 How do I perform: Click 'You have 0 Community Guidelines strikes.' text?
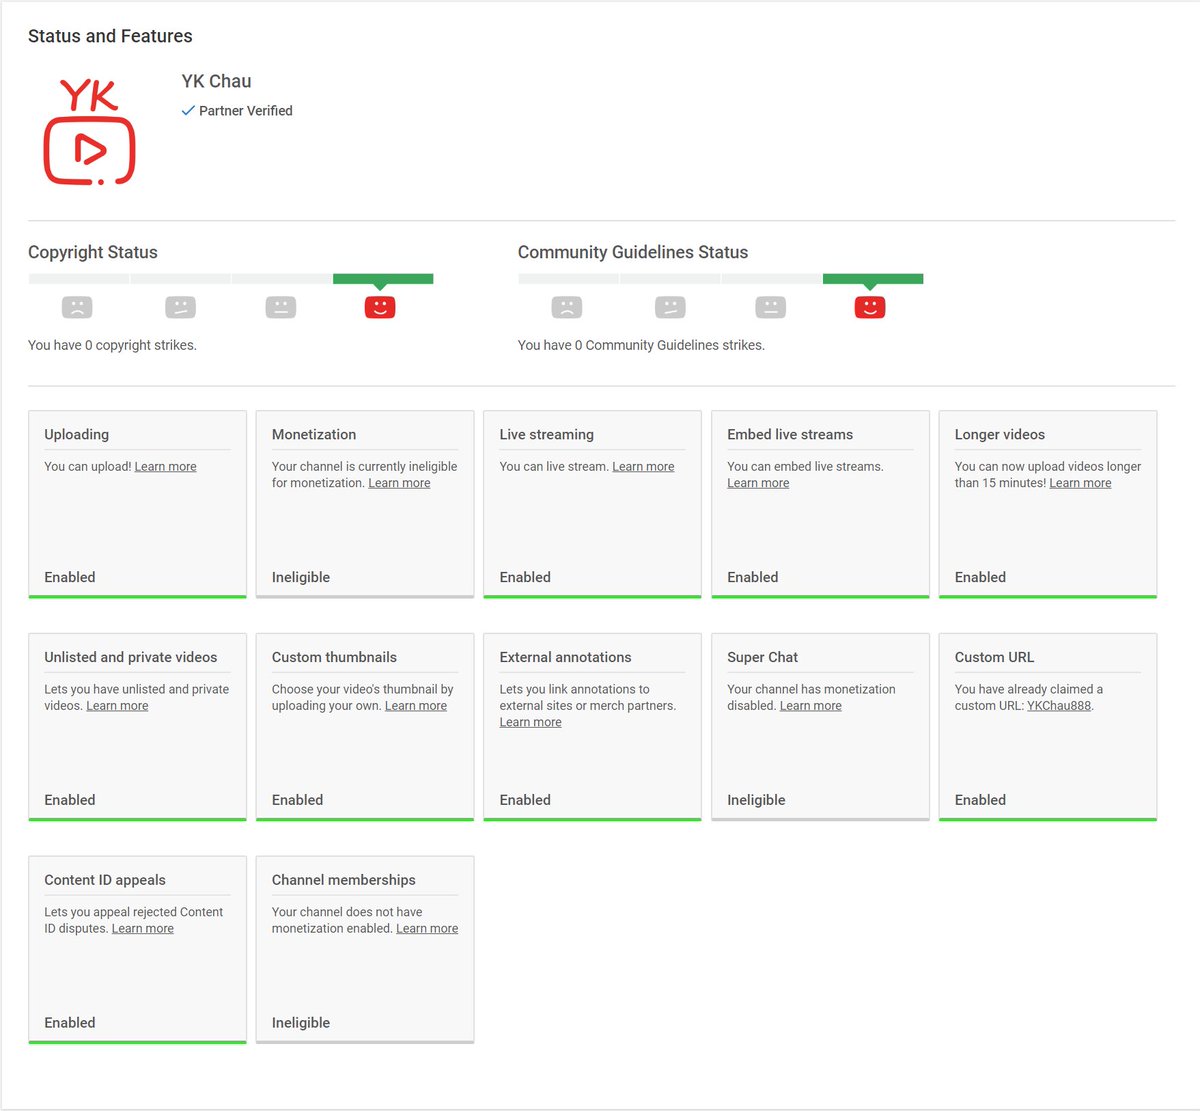(x=641, y=345)
